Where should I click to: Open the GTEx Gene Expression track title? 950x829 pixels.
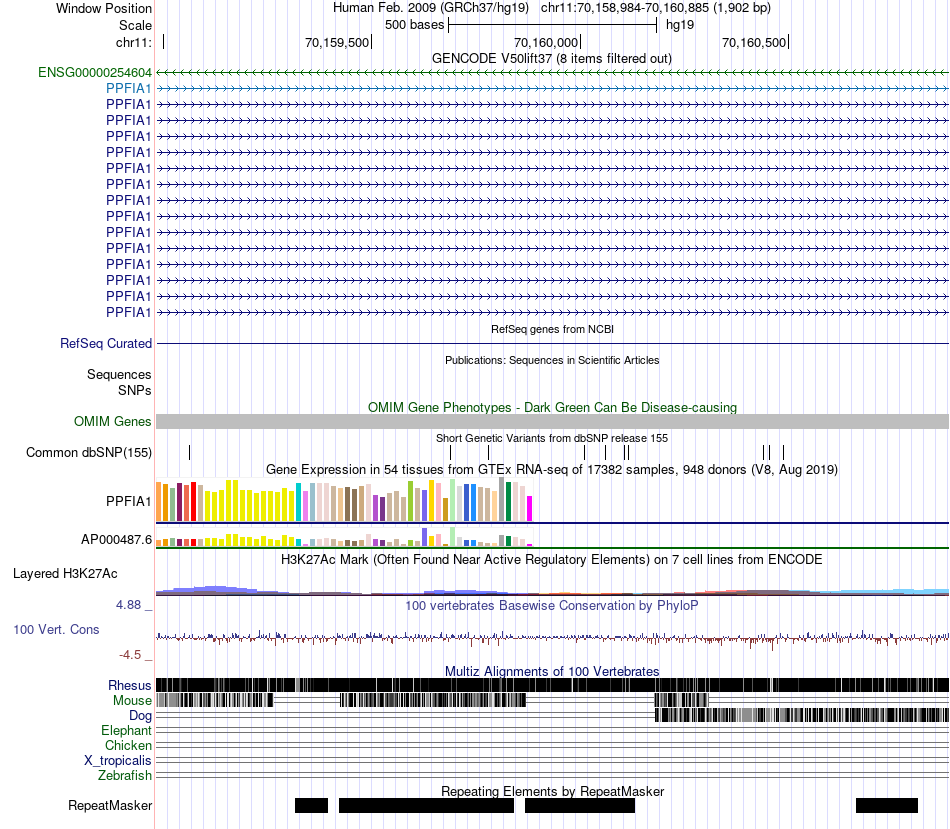[552, 470]
